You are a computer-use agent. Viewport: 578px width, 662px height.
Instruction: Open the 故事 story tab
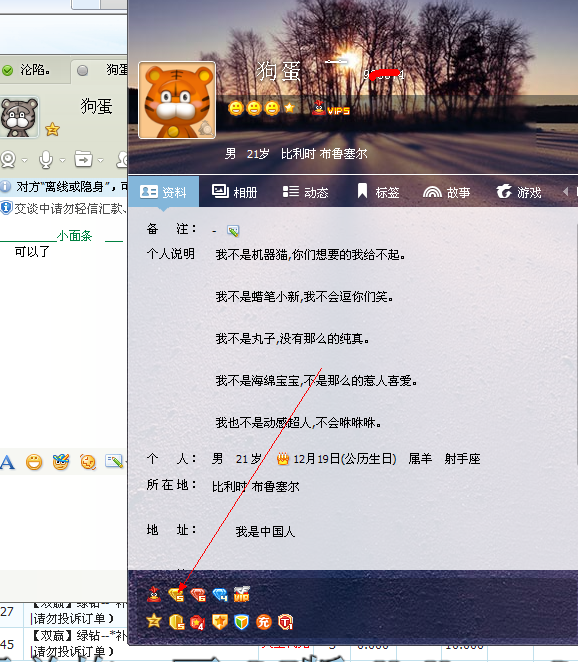click(x=447, y=193)
